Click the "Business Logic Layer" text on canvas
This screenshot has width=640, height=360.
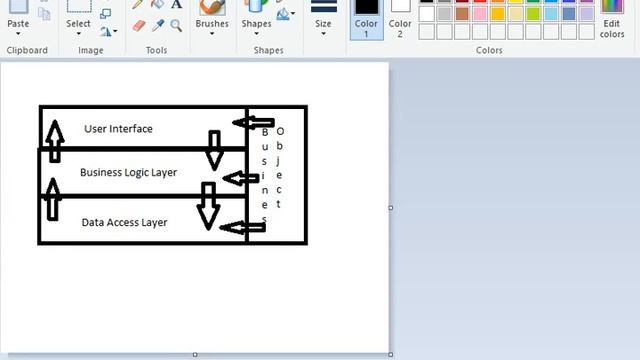pos(129,173)
